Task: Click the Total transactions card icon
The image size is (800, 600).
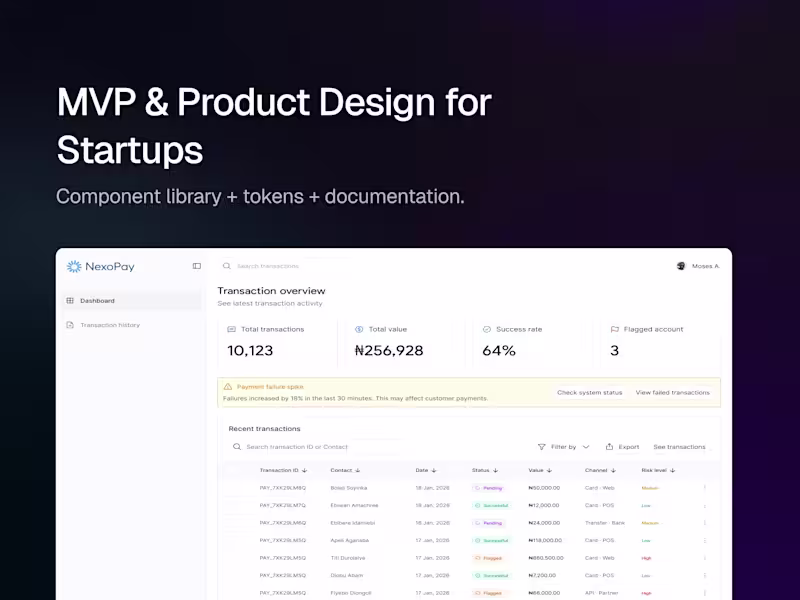Action: (x=232, y=329)
